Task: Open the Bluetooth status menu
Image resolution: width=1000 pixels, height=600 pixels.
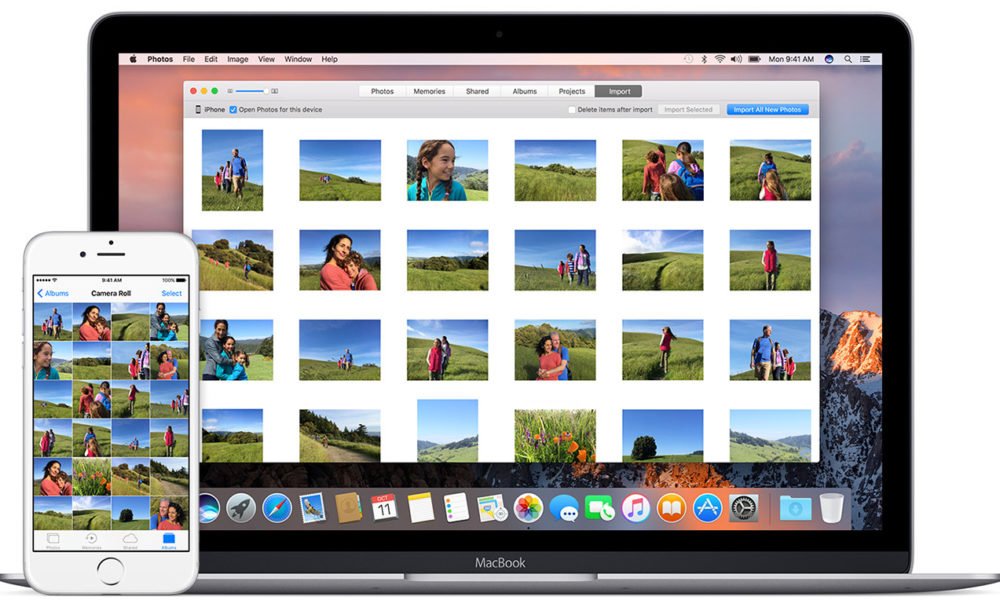Action: tap(703, 59)
